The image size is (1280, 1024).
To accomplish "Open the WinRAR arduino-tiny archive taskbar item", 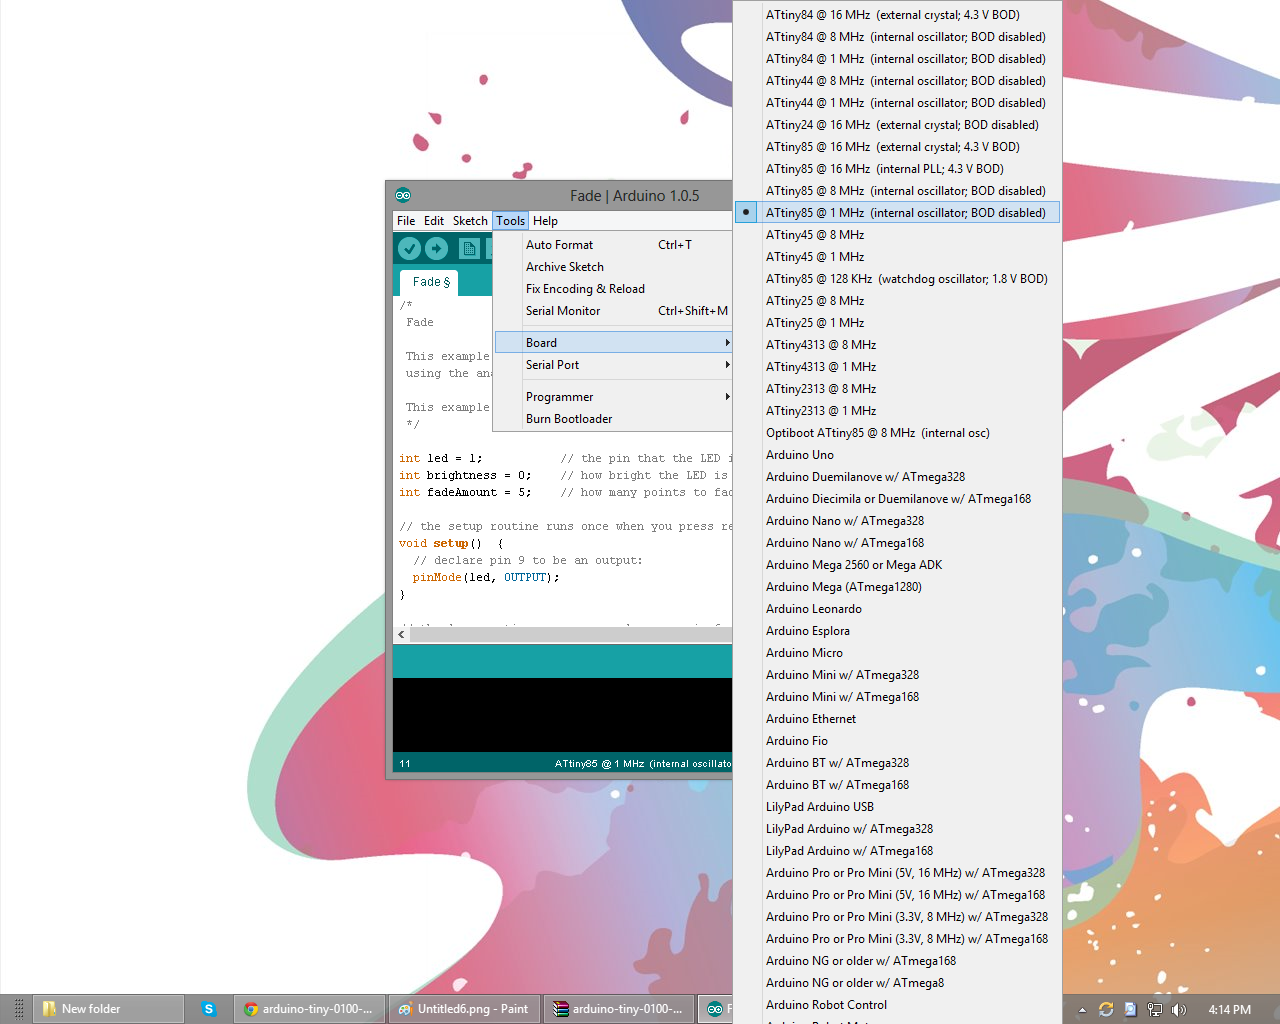I will click(x=619, y=1009).
